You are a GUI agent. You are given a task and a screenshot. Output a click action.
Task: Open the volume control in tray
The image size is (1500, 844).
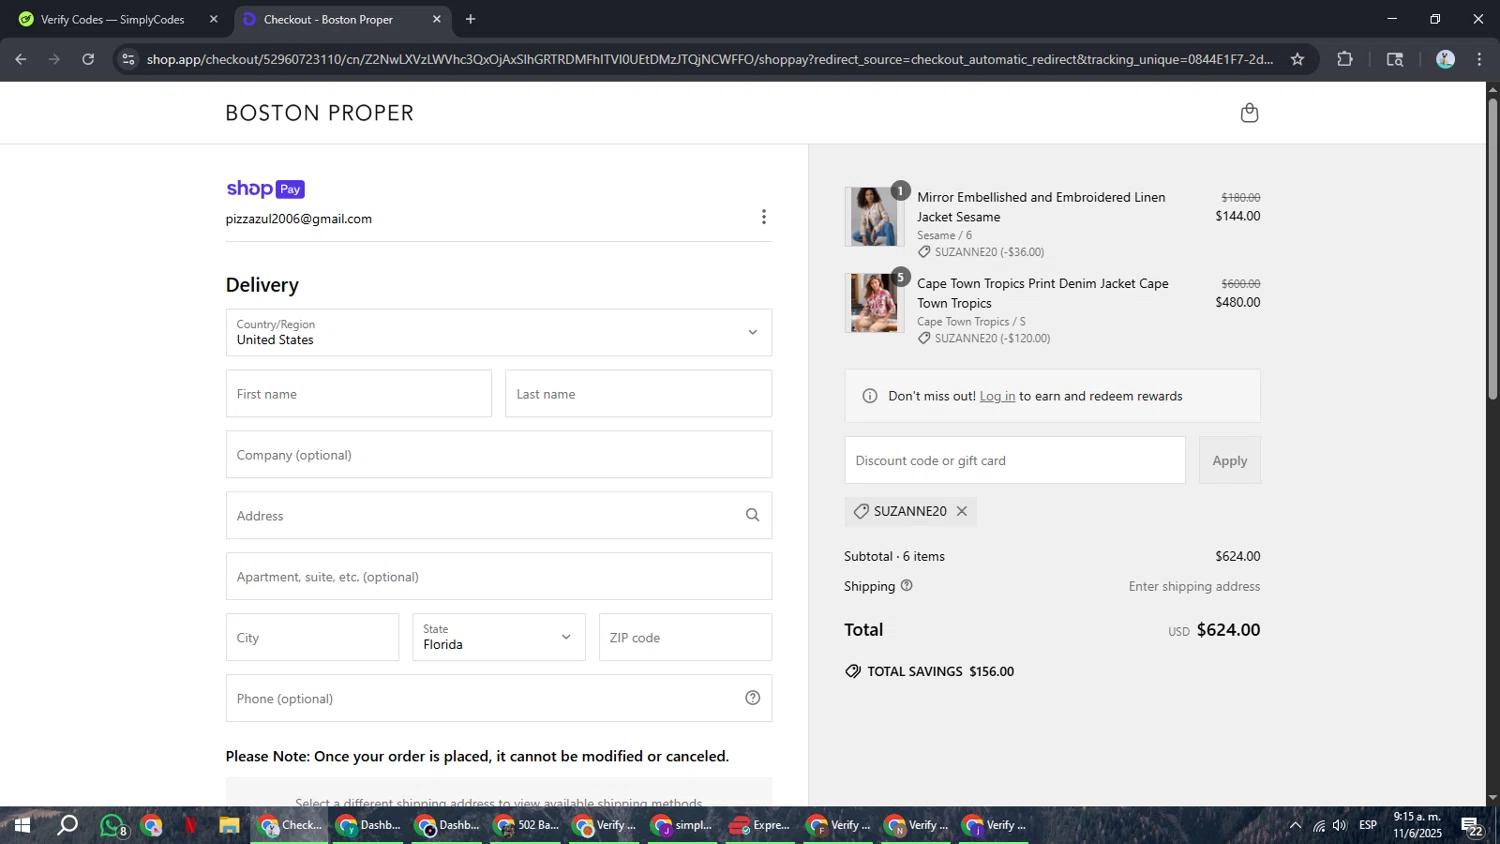[1340, 825]
